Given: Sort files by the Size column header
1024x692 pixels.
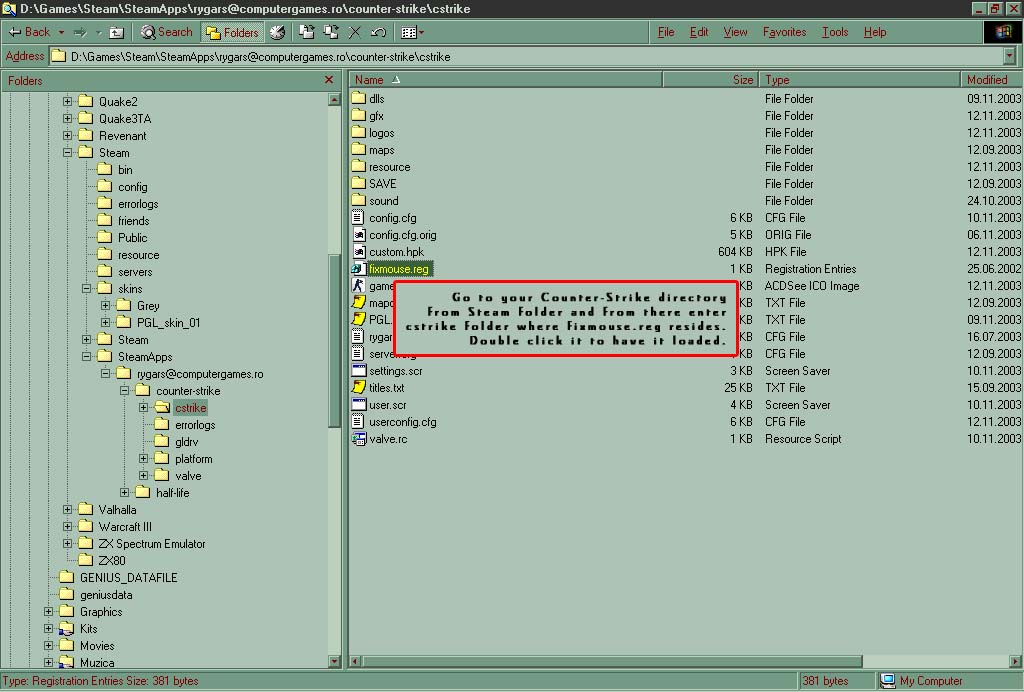Looking at the screenshot, I should tap(711, 80).
